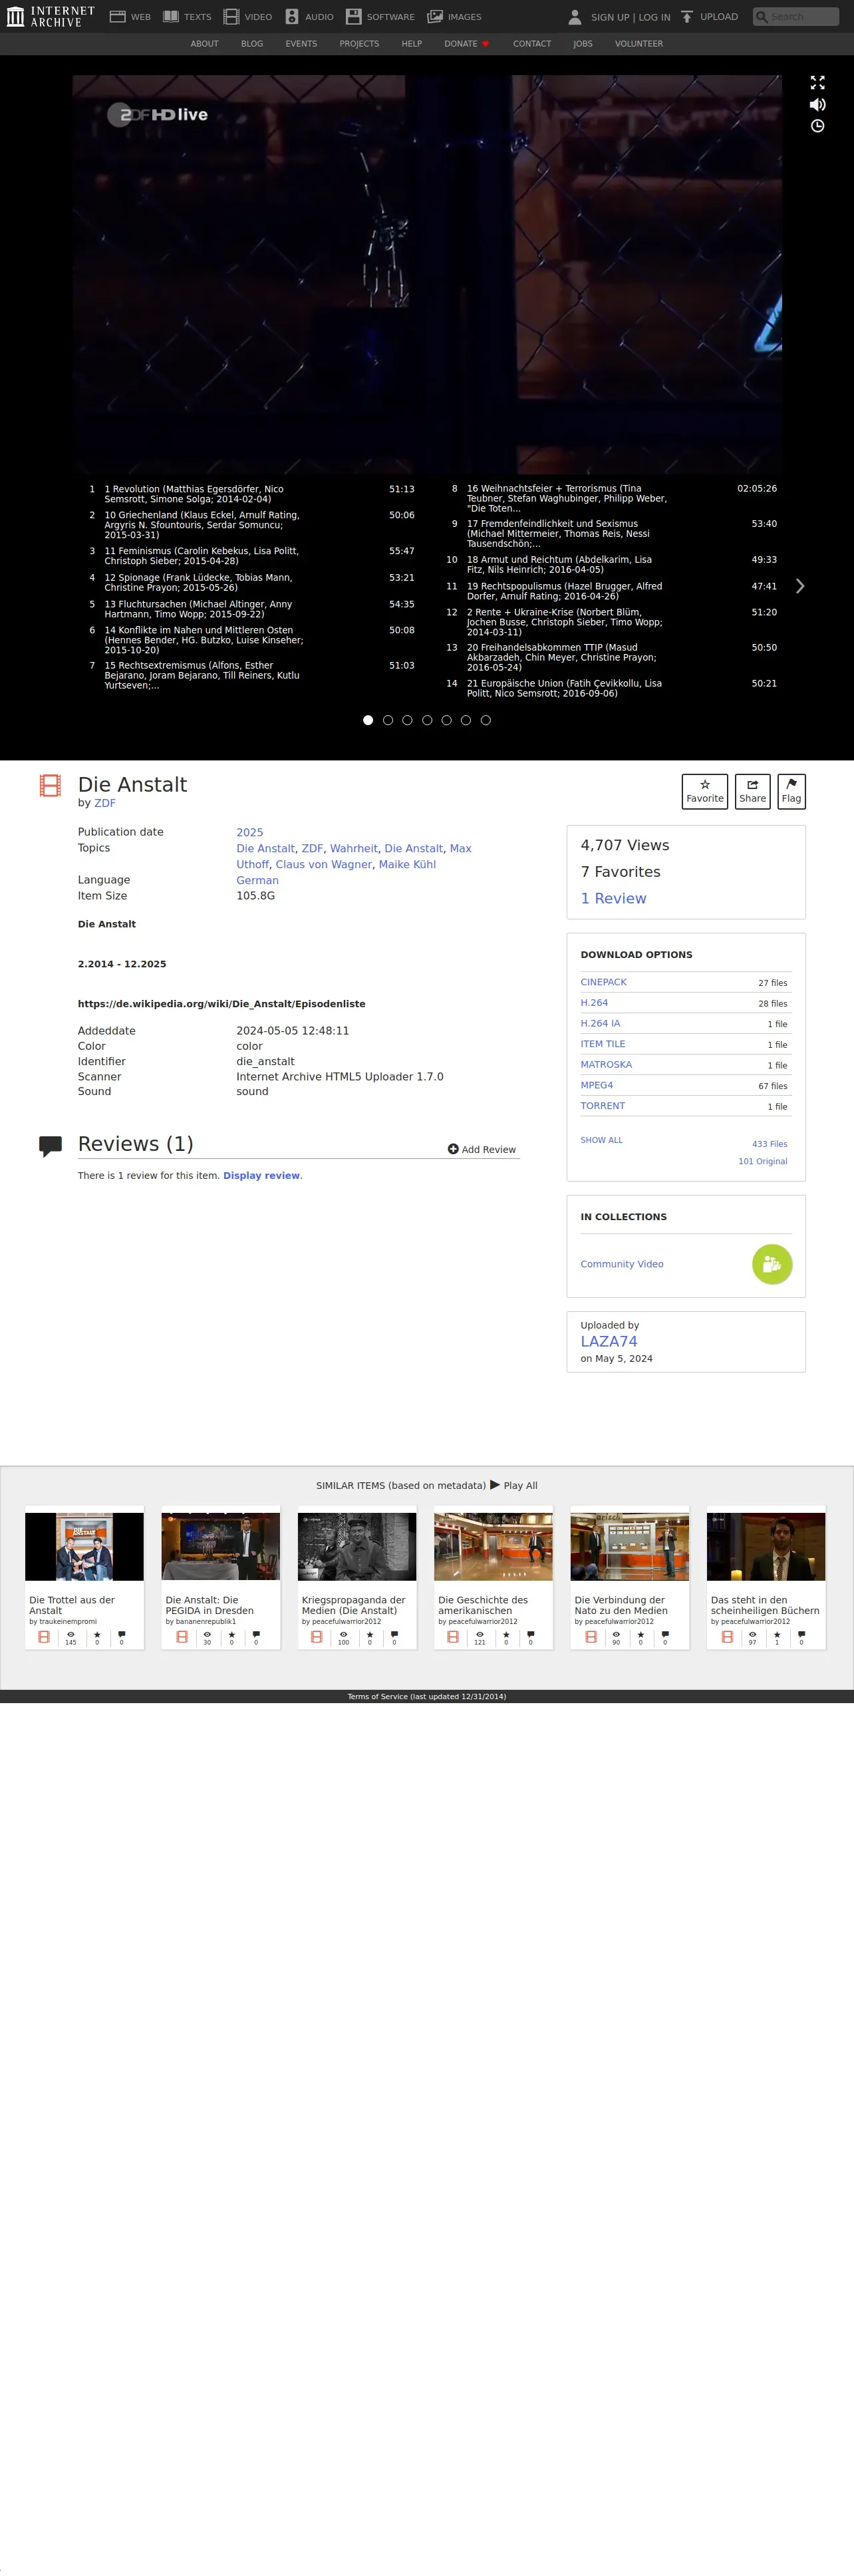Open uploader LAZA74 profile

pos(609,1341)
